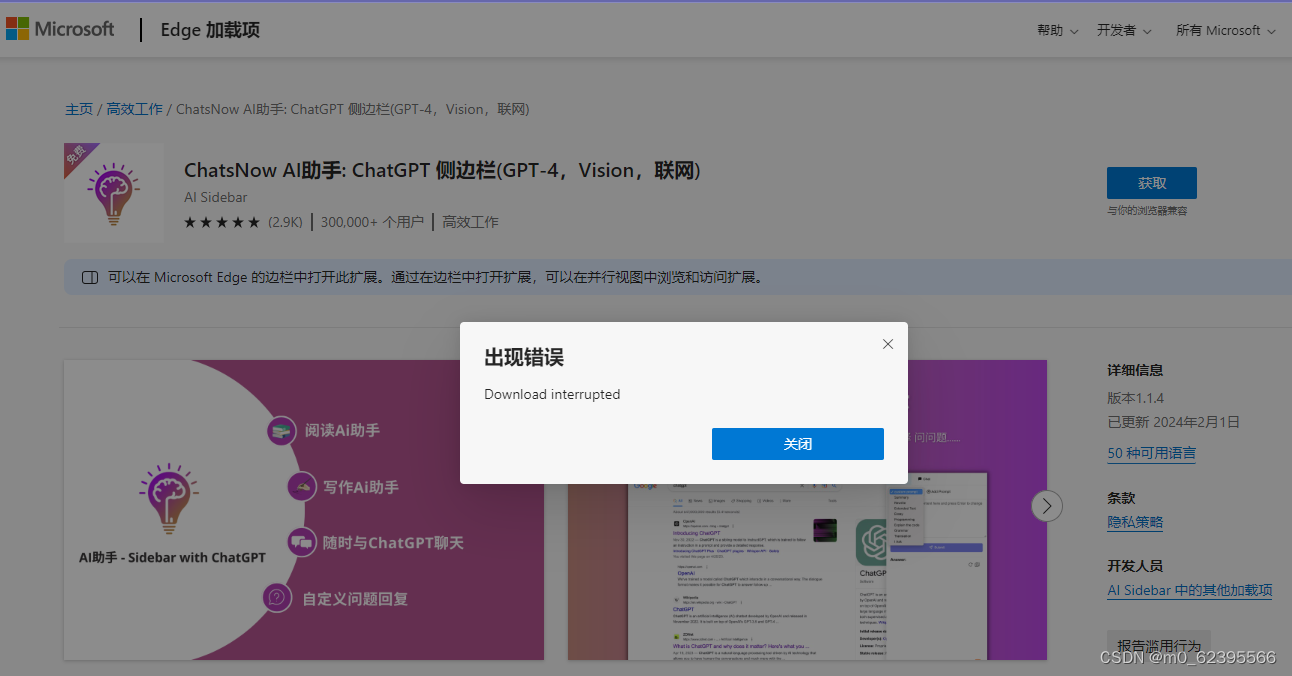Expand the 开发者 dropdown menu
1292x676 pixels.
point(1124,31)
